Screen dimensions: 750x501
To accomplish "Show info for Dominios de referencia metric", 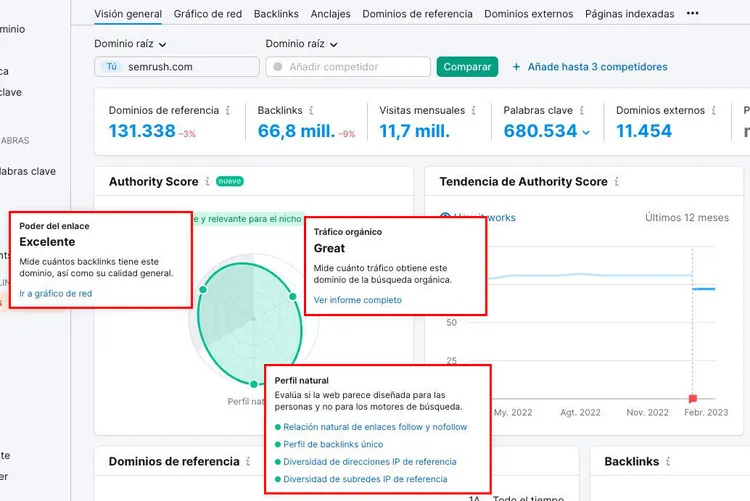I will [228, 110].
